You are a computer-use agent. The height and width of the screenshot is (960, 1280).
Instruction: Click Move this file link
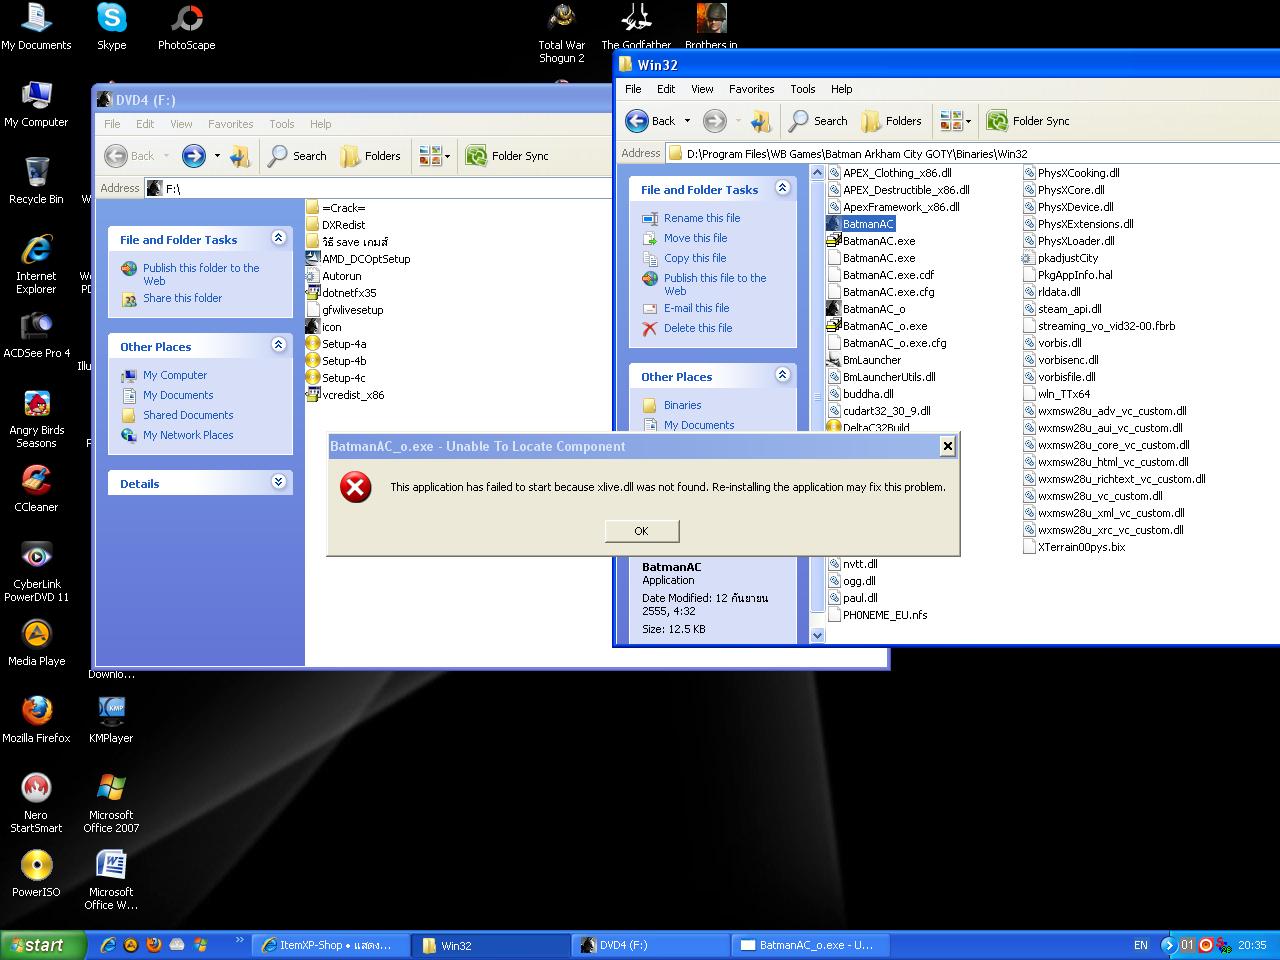pos(696,238)
